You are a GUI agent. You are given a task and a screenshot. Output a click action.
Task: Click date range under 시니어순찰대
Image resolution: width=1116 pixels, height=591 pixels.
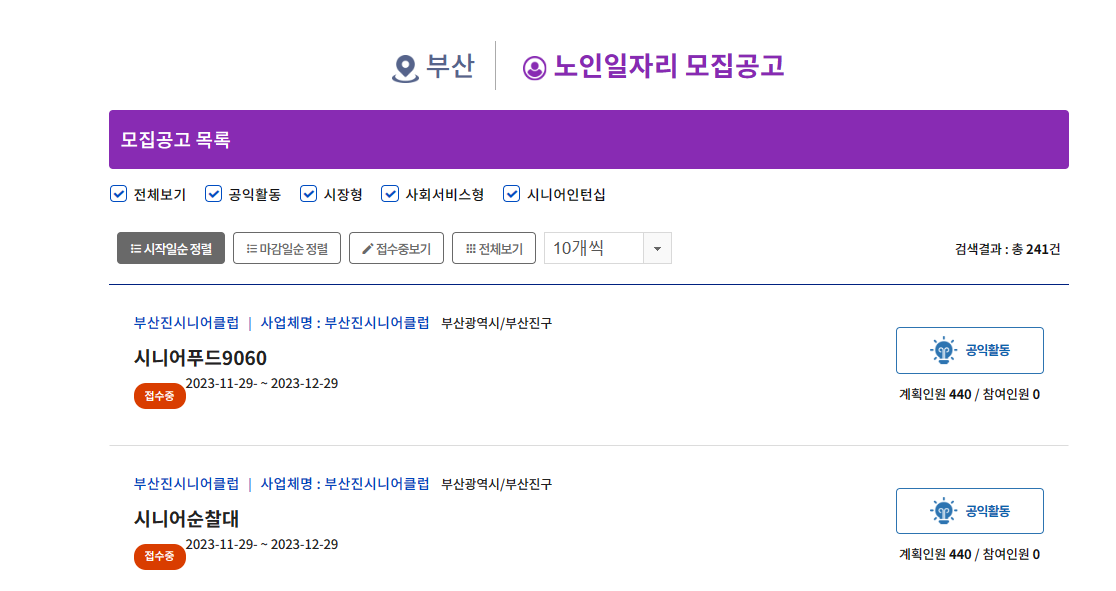[262, 544]
